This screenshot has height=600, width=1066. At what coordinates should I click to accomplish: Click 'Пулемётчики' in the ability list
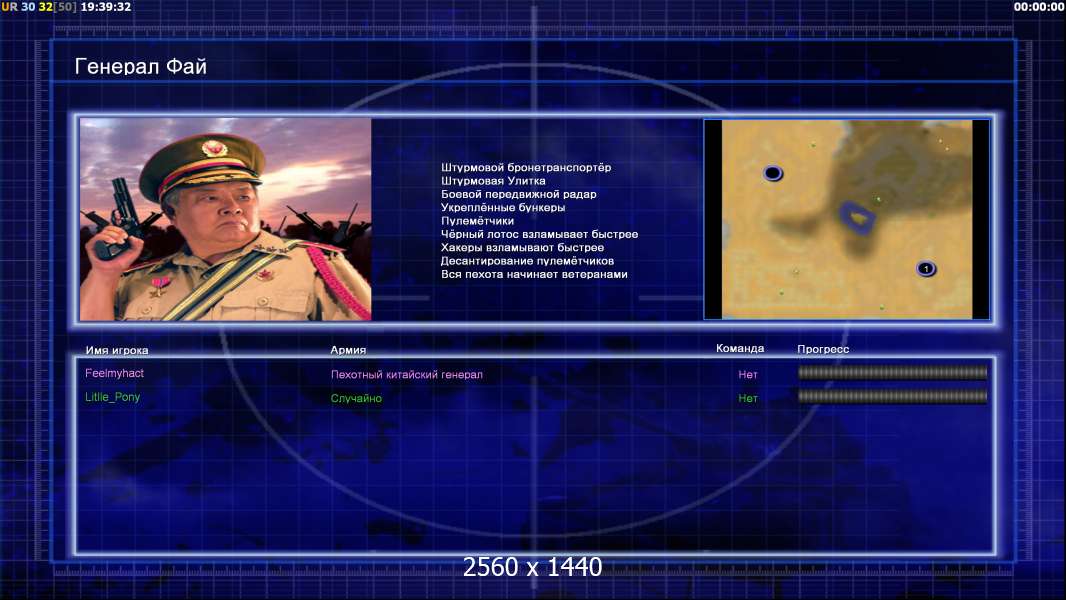coord(477,221)
